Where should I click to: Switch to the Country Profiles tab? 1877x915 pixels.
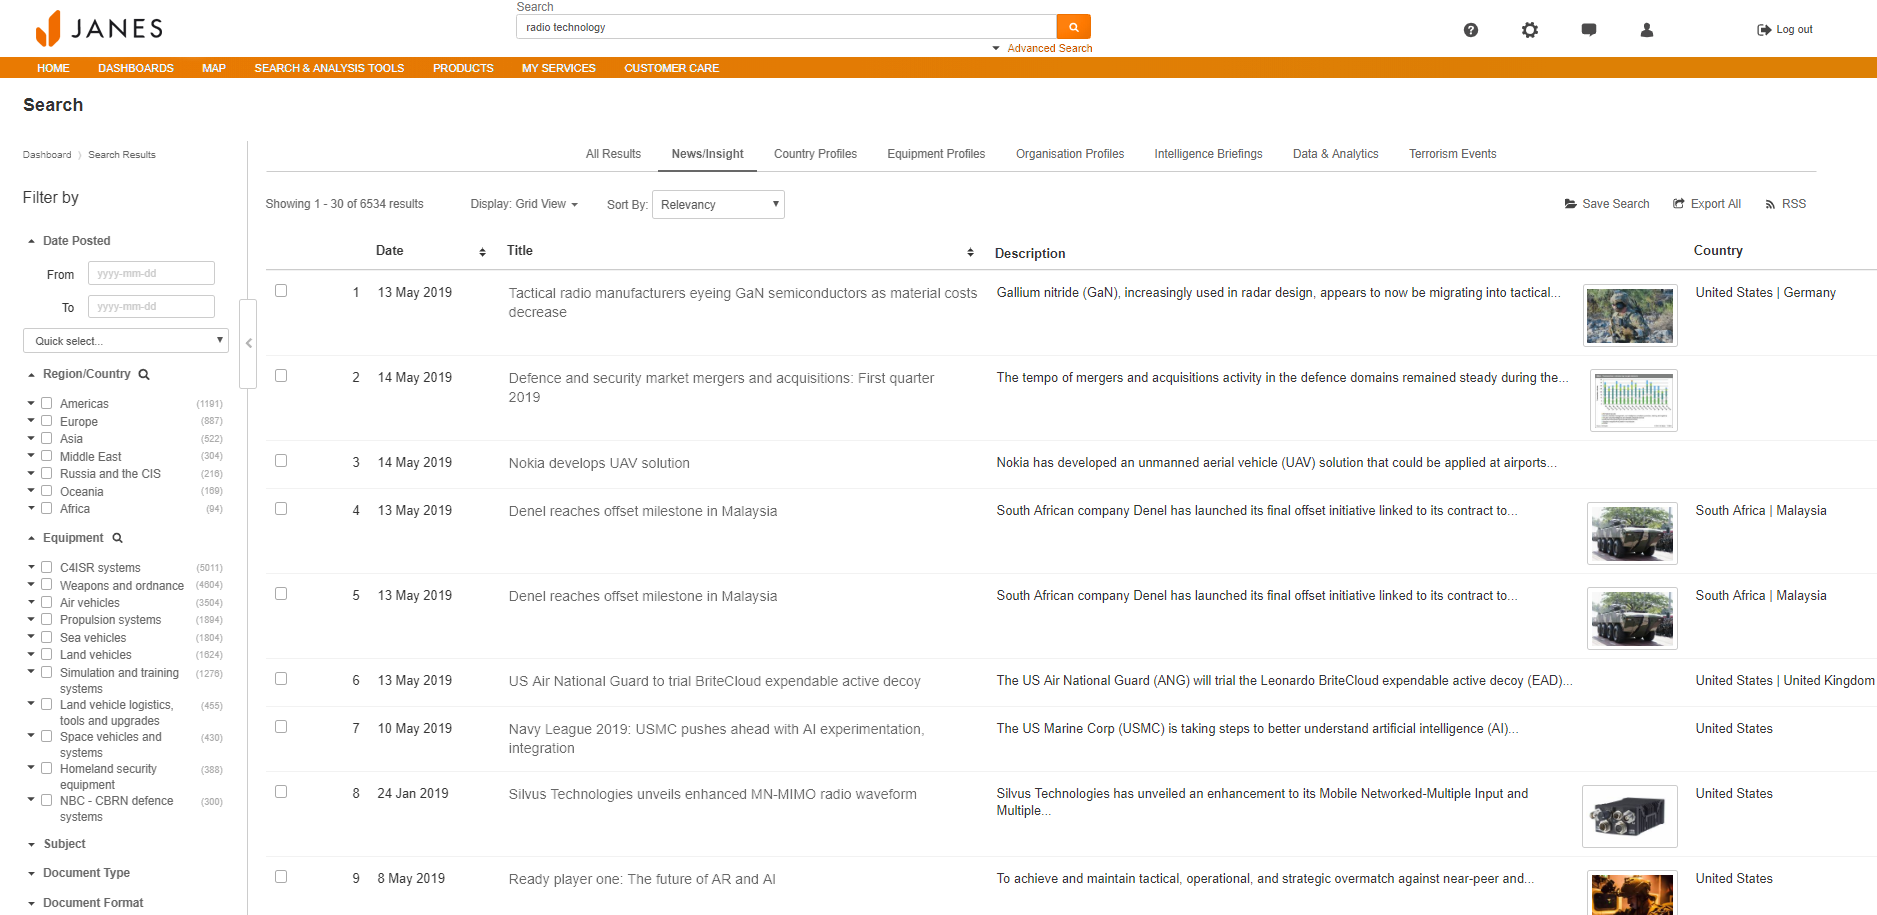pyautogui.click(x=815, y=154)
